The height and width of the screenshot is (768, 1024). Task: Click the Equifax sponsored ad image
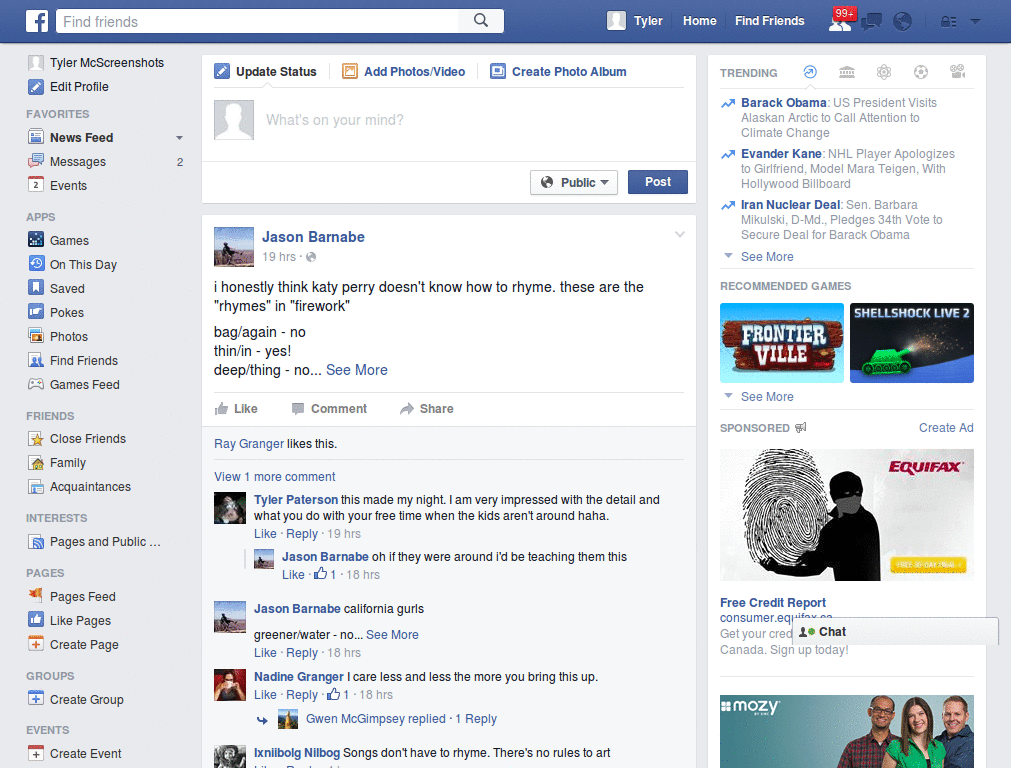847,515
